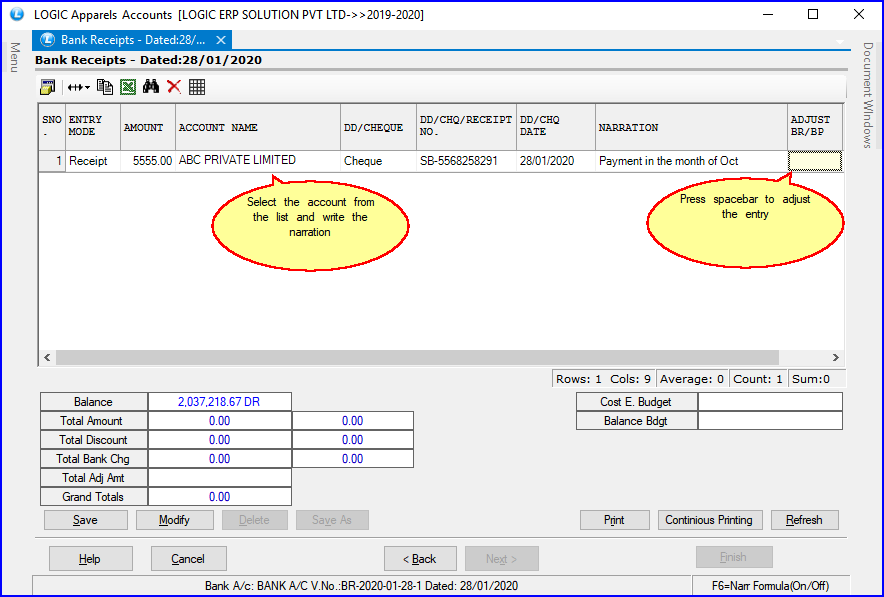Click the first Total Discount value field
The width and height of the screenshot is (884, 597).
coord(219,440)
